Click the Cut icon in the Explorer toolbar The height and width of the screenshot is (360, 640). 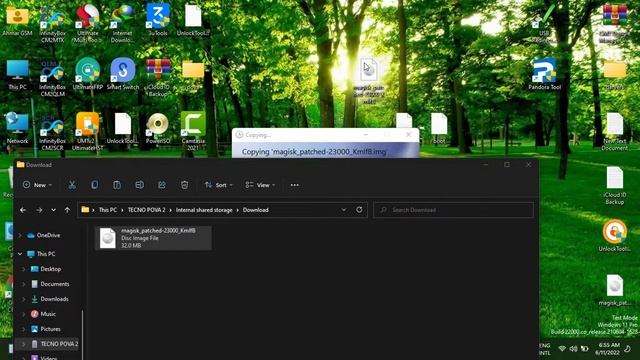pos(72,185)
